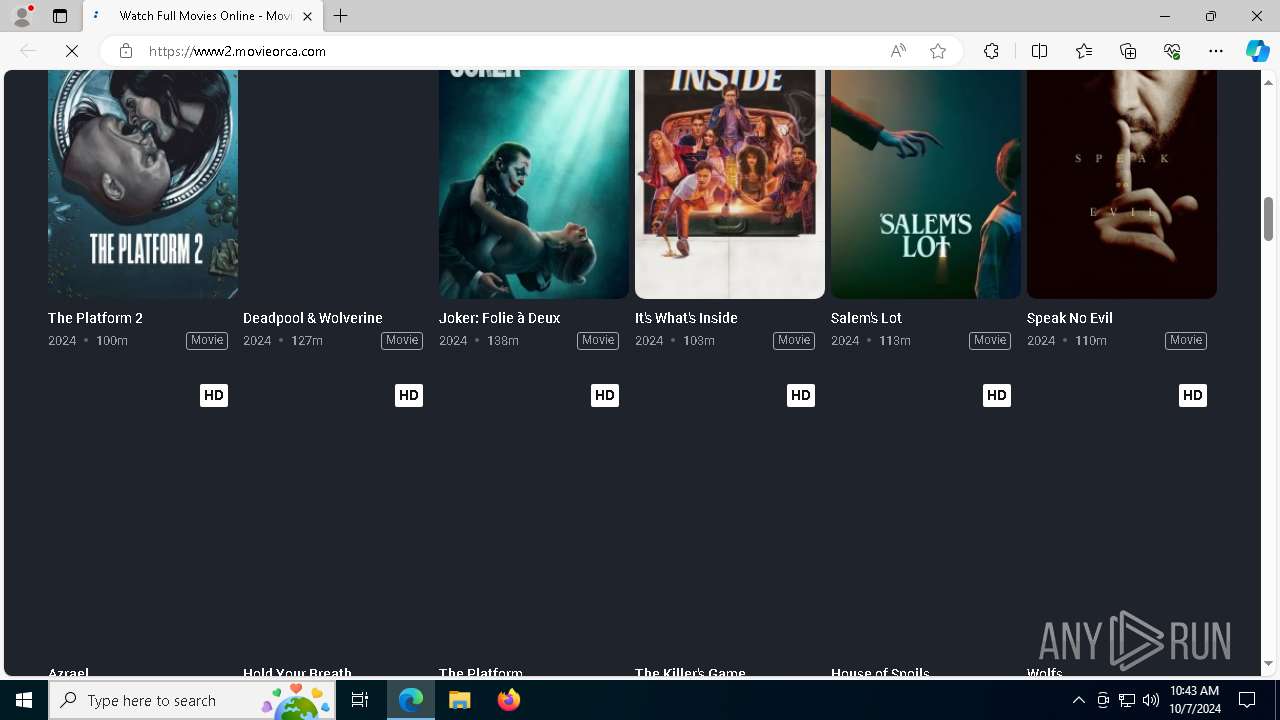1280x720 pixels.
Task: Click Movie tag under The Platform 2
Action: click(207, 340)
